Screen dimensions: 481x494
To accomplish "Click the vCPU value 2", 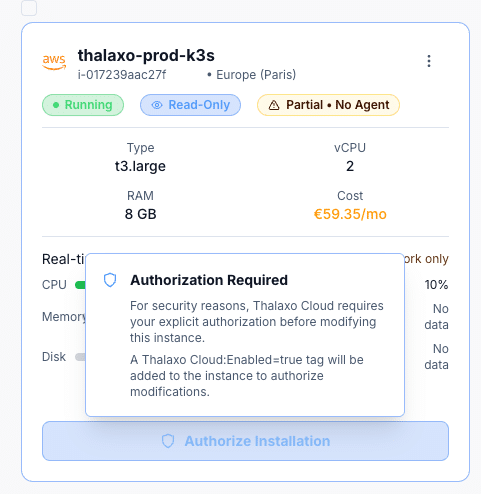I will click(x=350, y=166).
